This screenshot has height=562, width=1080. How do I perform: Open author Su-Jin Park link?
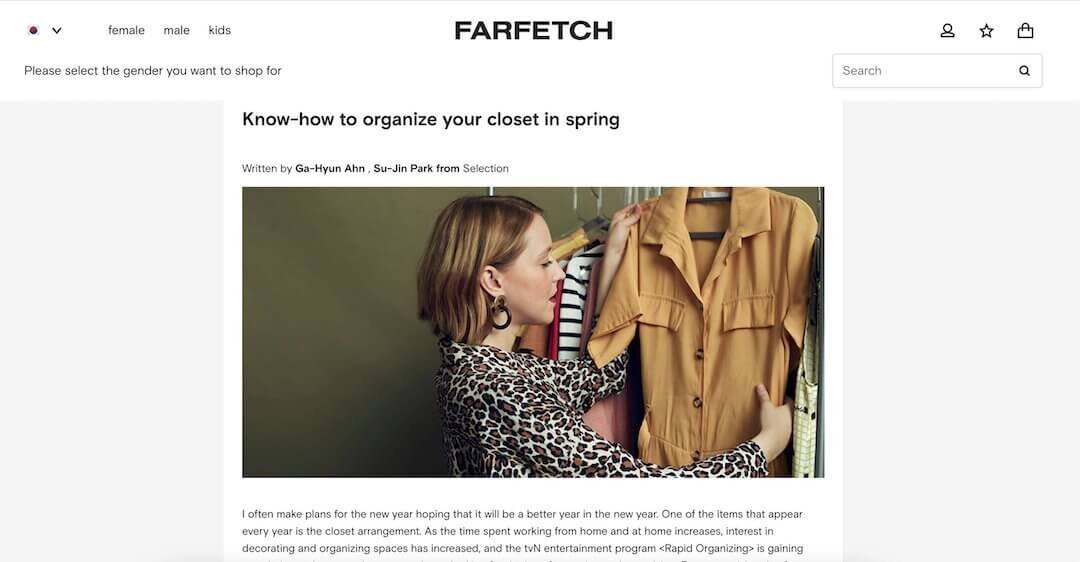coord(403,168)
